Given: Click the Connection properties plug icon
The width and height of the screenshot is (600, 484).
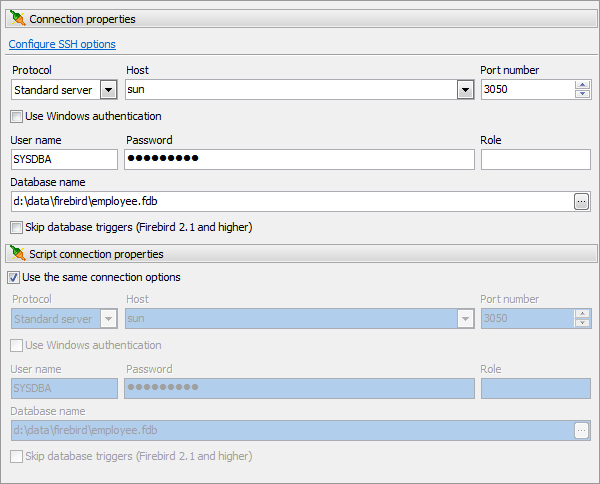Looking at the screenshot, I should [x=18, y=18].
